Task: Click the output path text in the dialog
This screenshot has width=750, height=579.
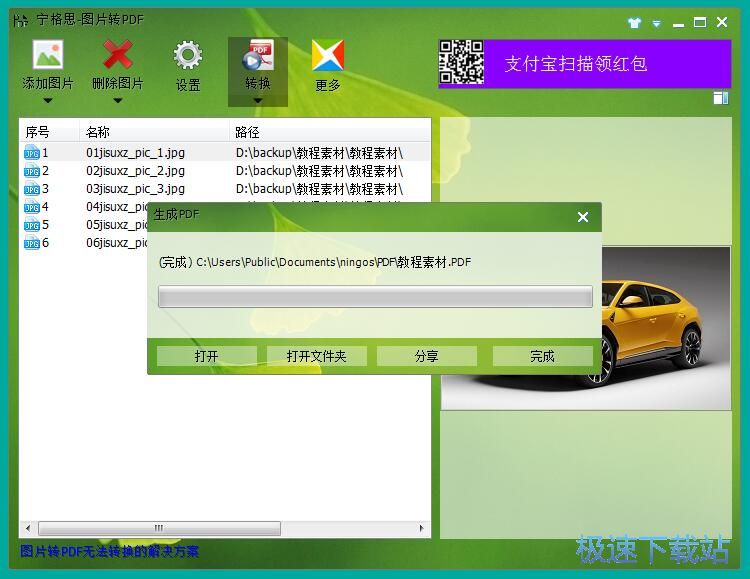Action: click(x=315, y=262)
